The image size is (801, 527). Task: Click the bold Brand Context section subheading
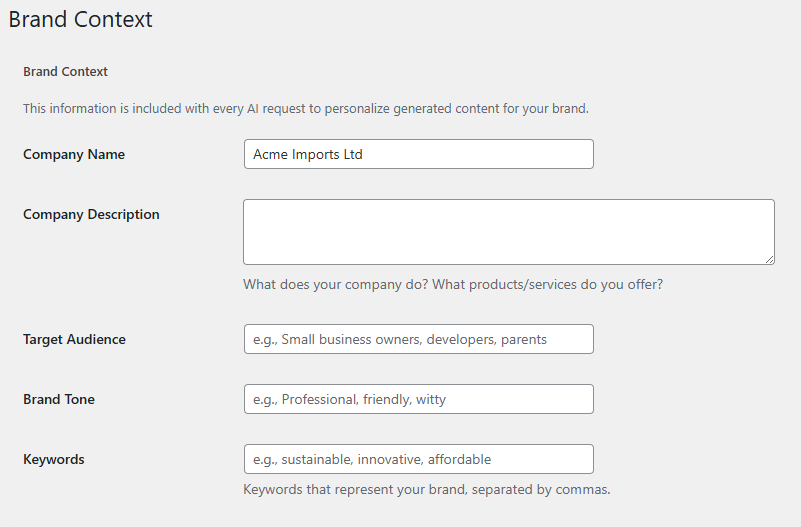[65, 71]
